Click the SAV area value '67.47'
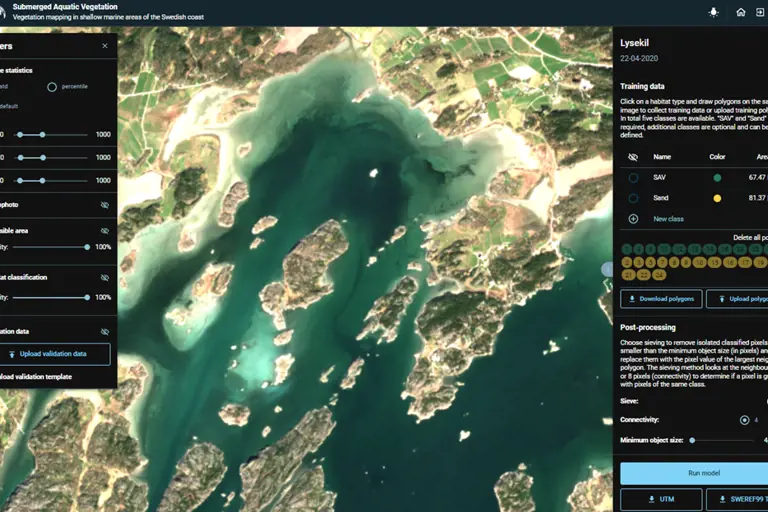The height and width of the screenshot is (512, 768). 757,177
